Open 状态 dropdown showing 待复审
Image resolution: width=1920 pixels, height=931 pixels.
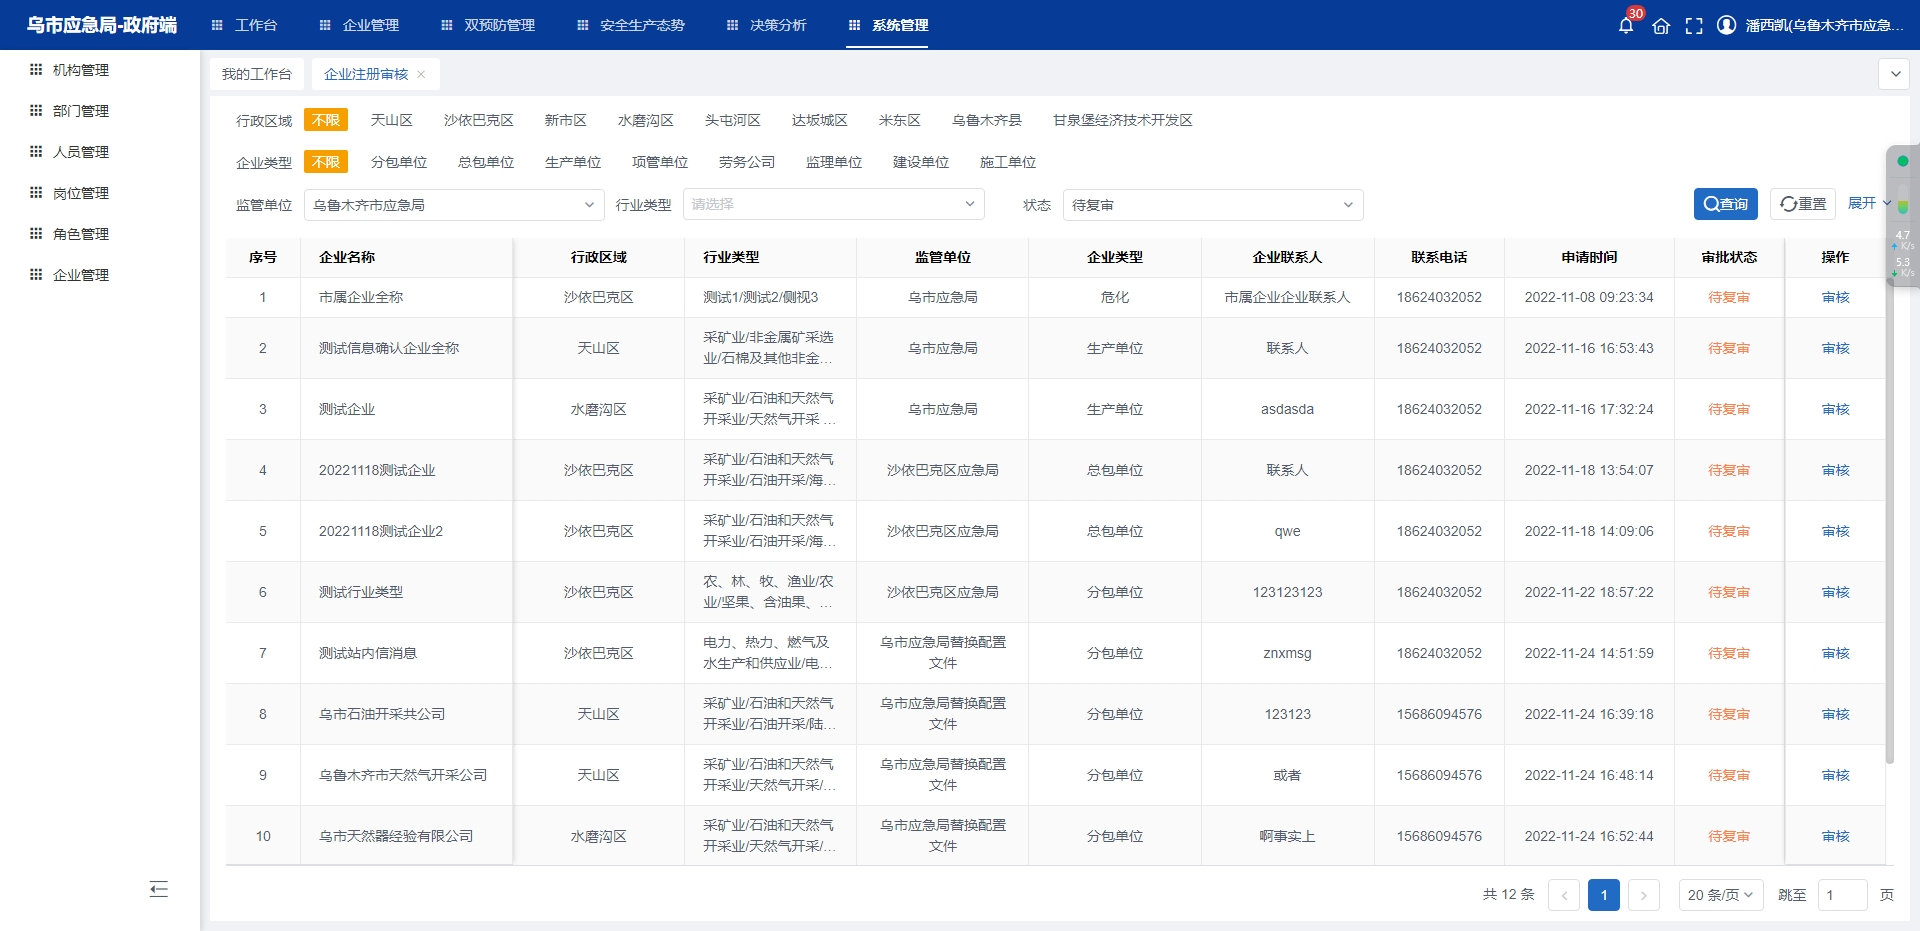point(1213,205)
